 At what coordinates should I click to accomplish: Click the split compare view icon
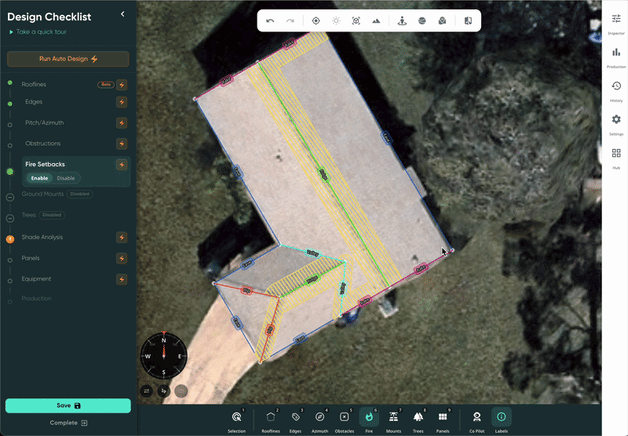[x=468, y=21]
